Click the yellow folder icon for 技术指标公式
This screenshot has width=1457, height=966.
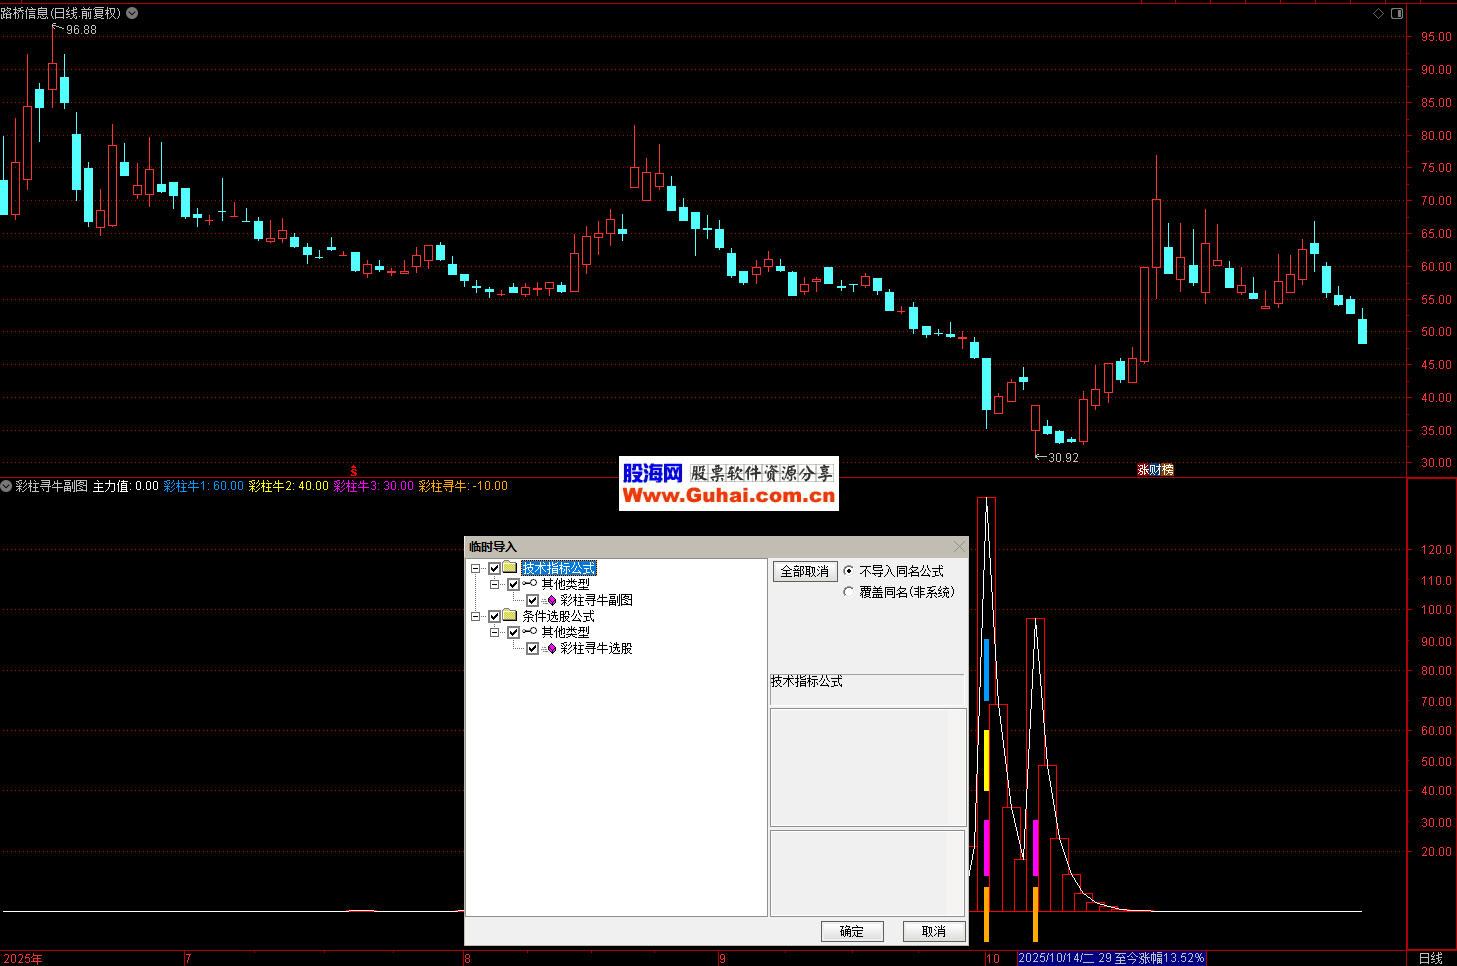(x=510, y=568)
